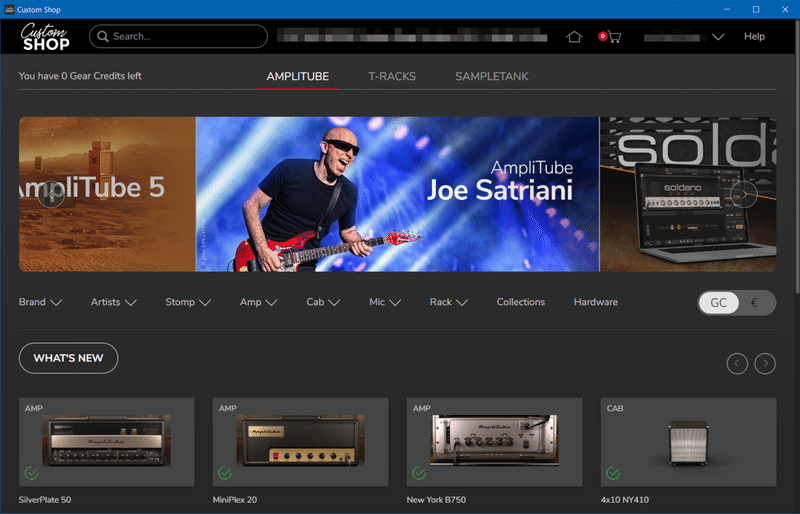Click owned checkmark on New York B750

click(419, 473)
